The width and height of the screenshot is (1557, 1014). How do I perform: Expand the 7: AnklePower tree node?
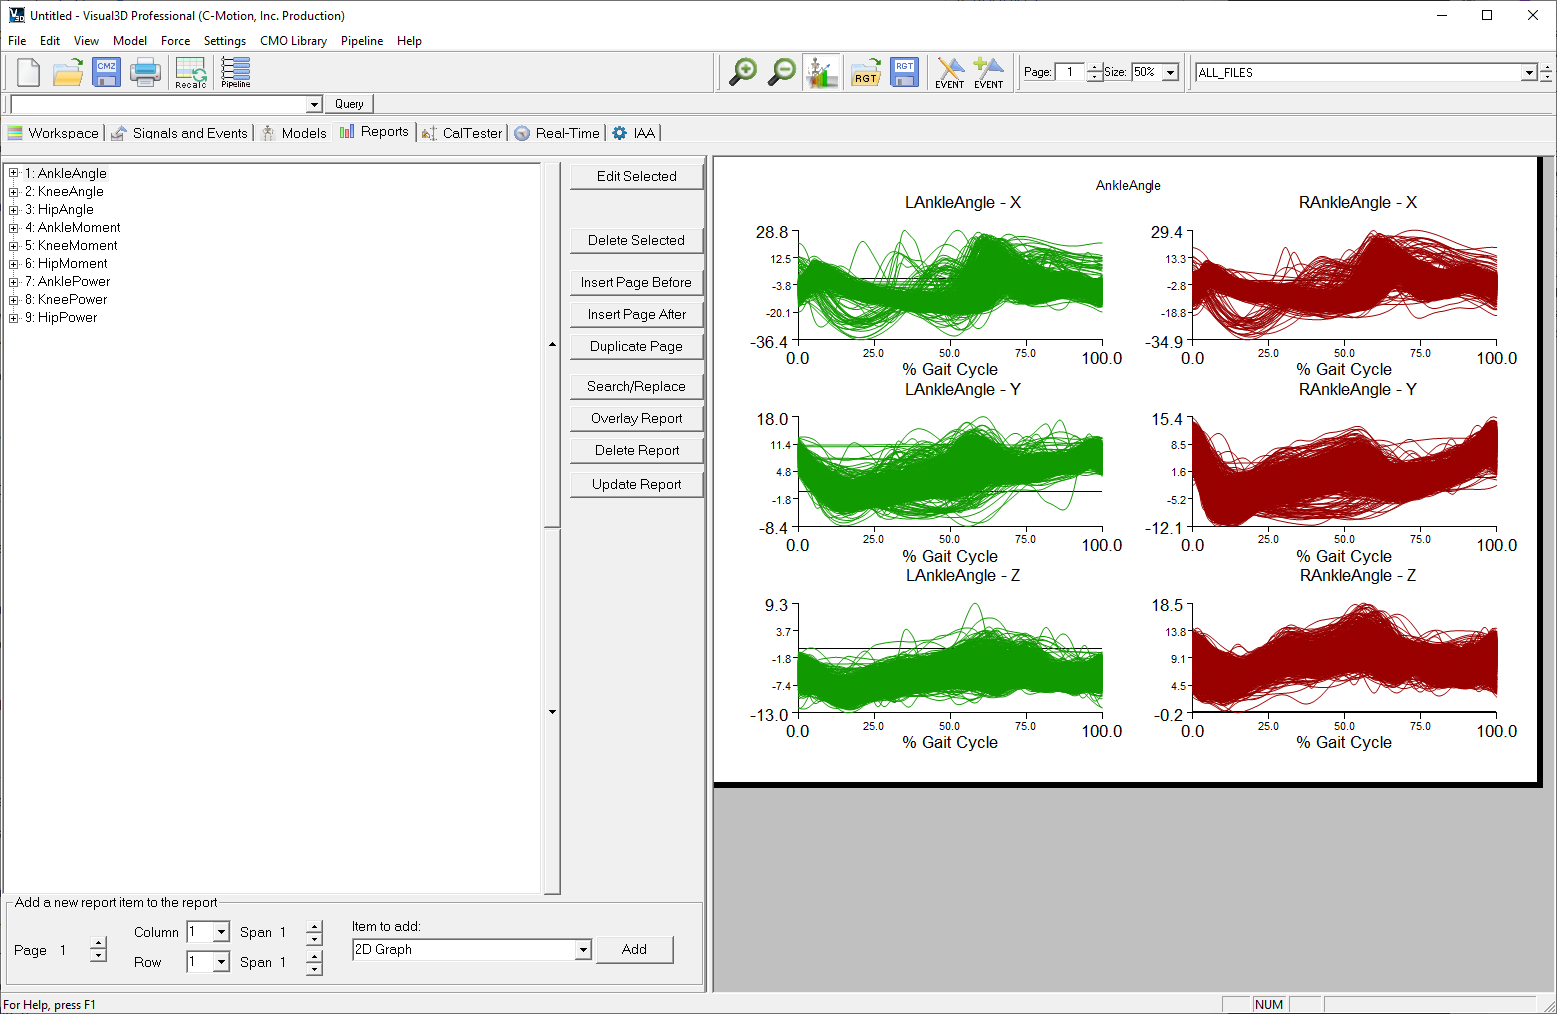coord(14,281)
